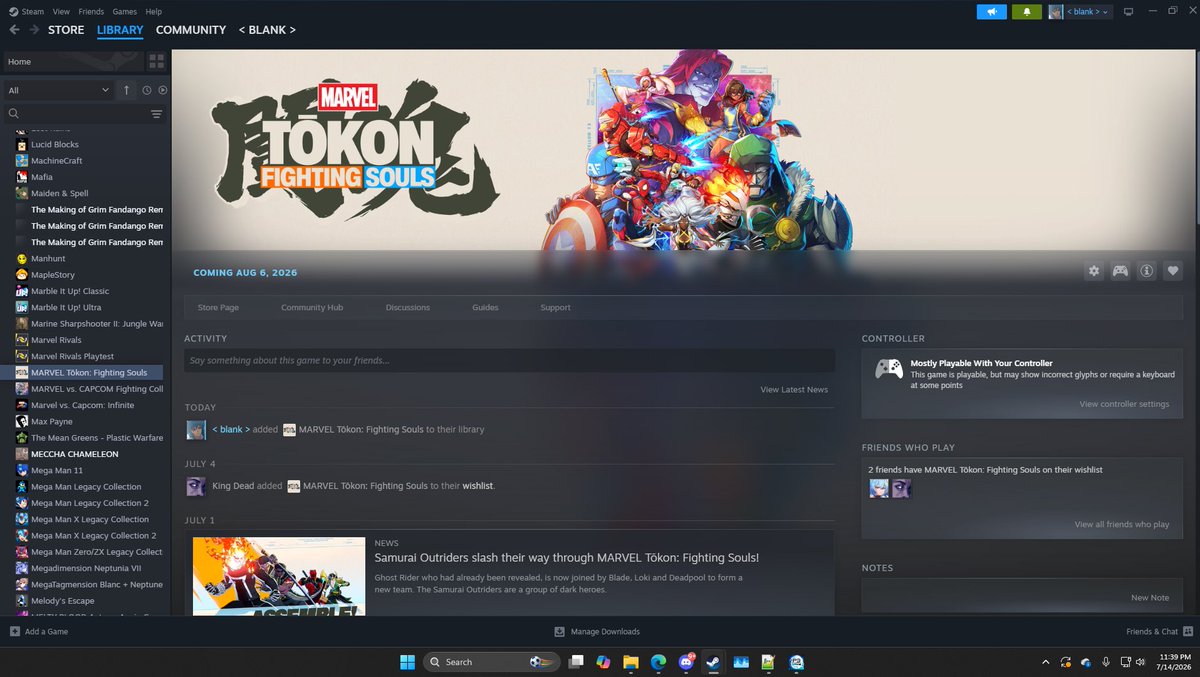
Task: Show hidden system tray icons chevron
Action: (x=1046, y=662)
